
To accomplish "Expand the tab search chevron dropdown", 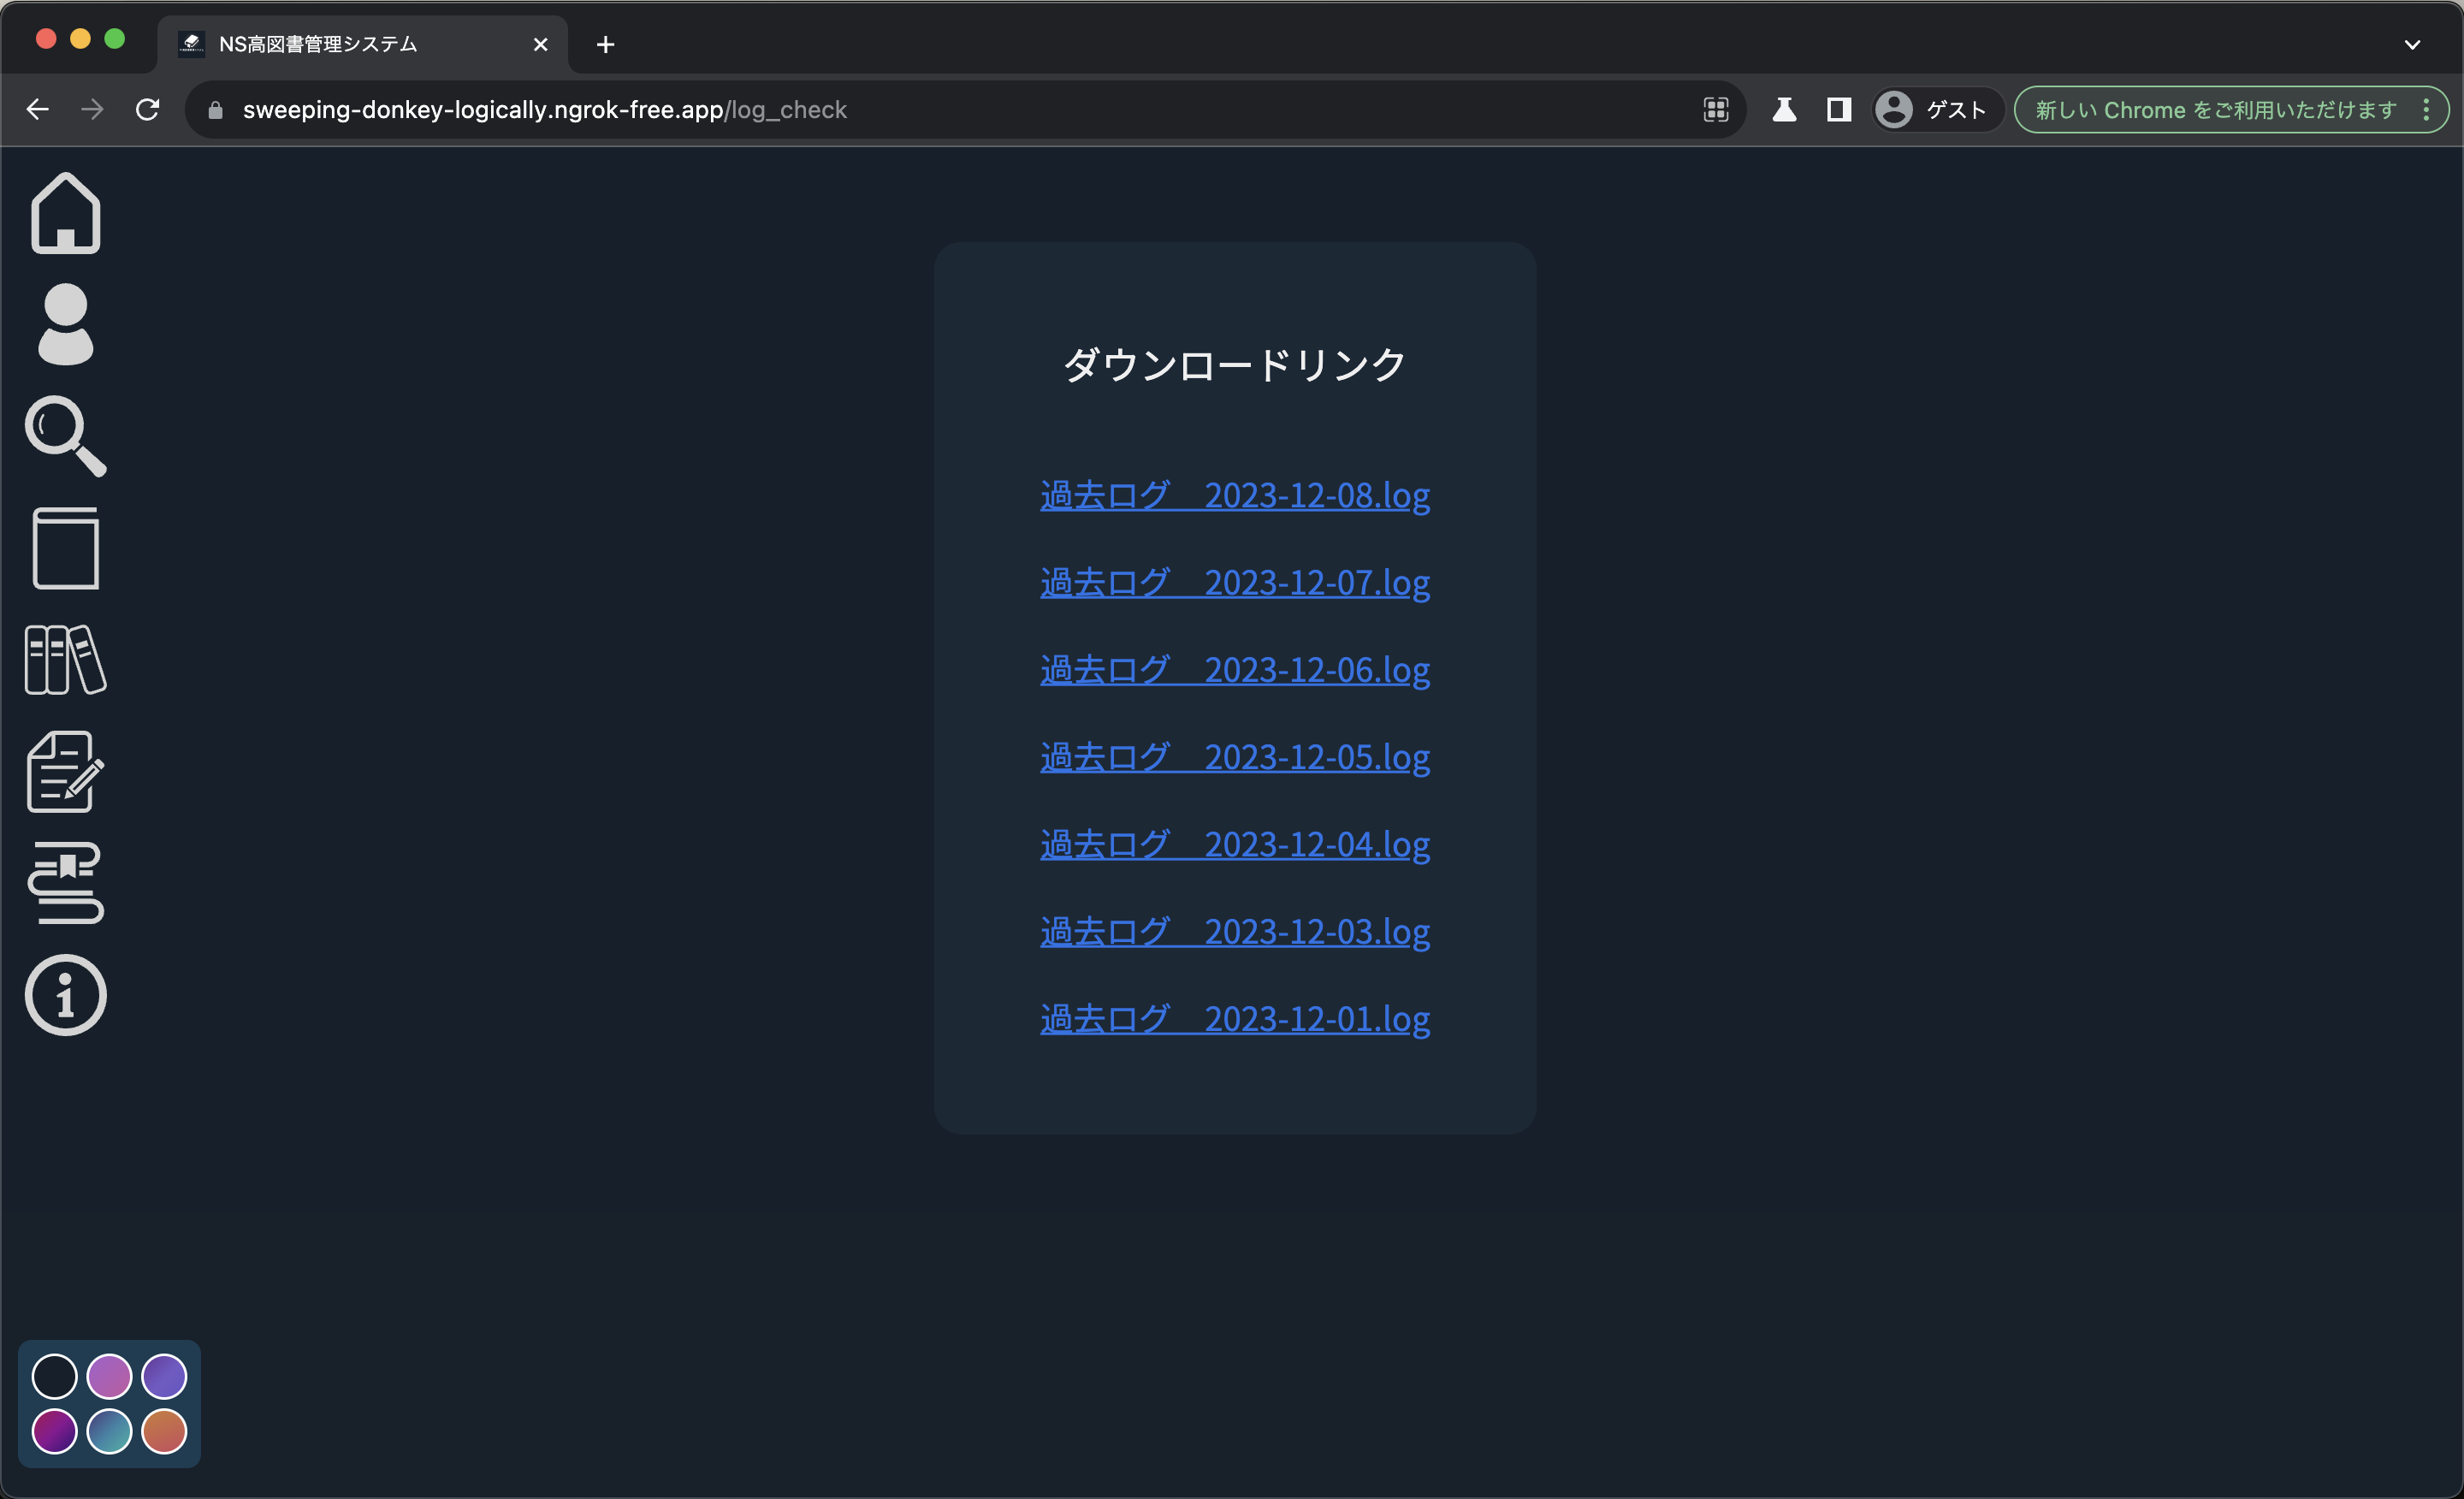I will click(x=2412, y=44).
